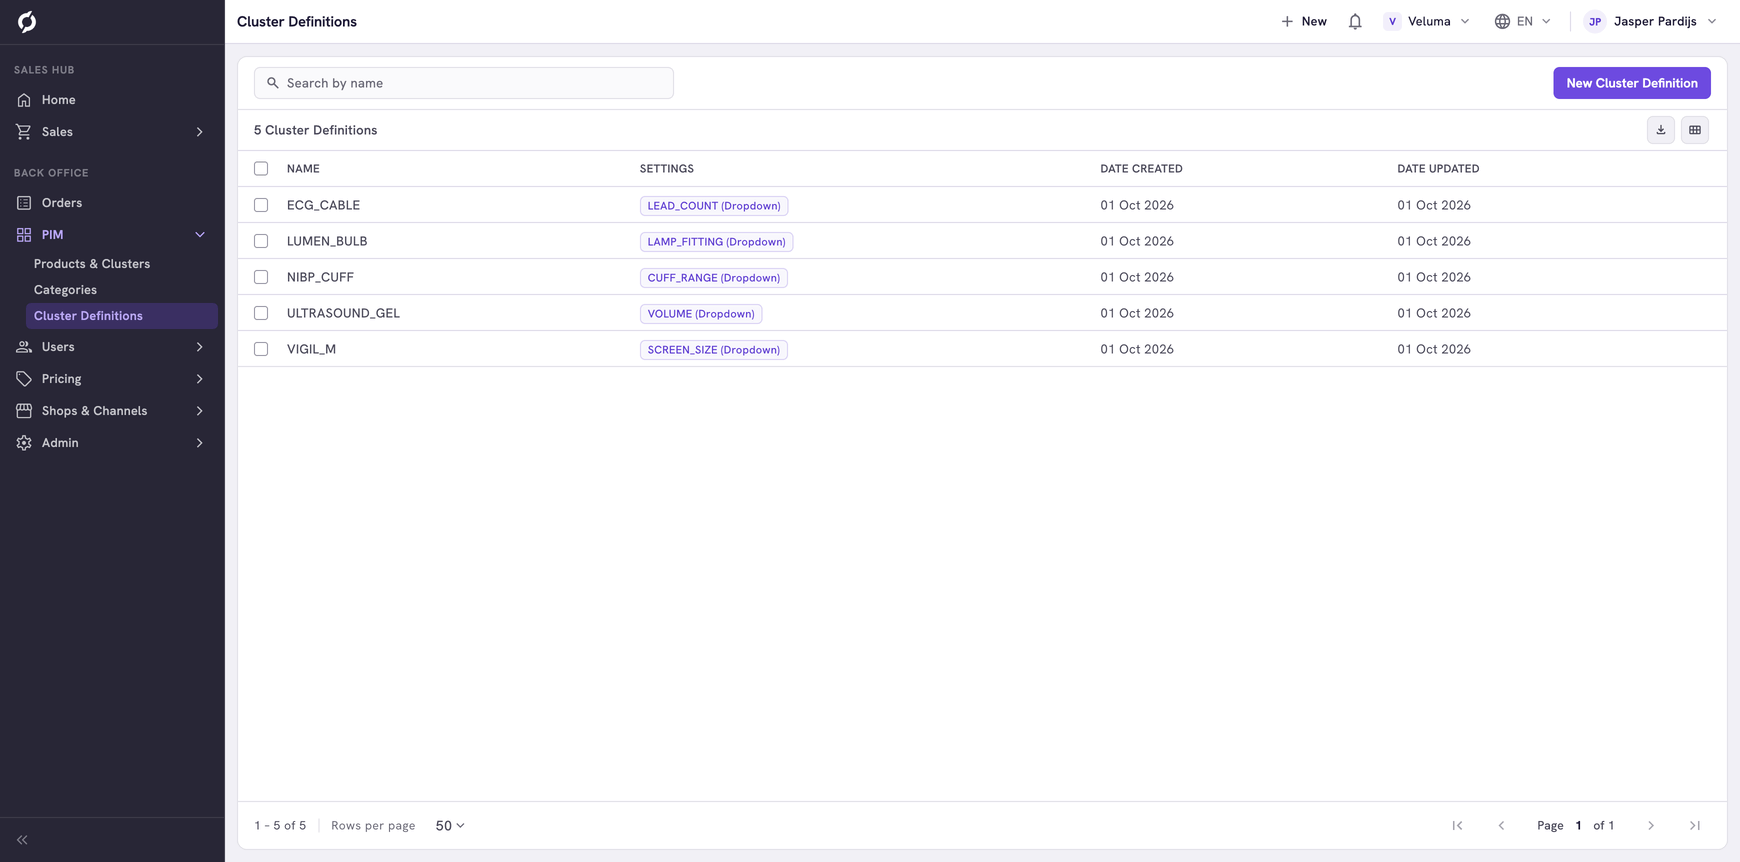Open the Veluma company dropdown
The image size is (1740, 862).
[1427, 21]
